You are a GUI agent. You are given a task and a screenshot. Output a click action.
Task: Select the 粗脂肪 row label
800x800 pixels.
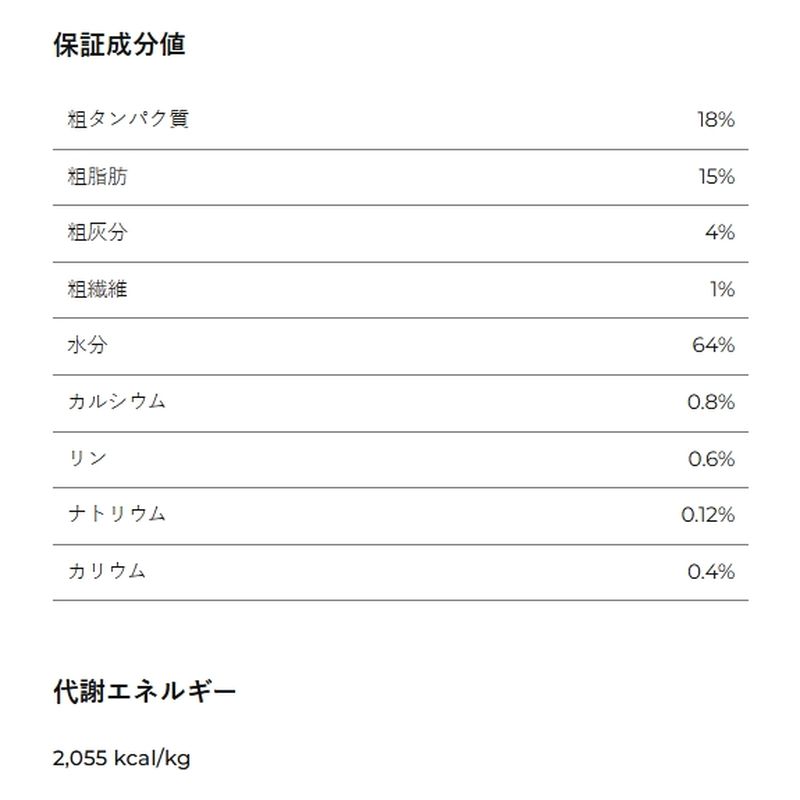97,177
